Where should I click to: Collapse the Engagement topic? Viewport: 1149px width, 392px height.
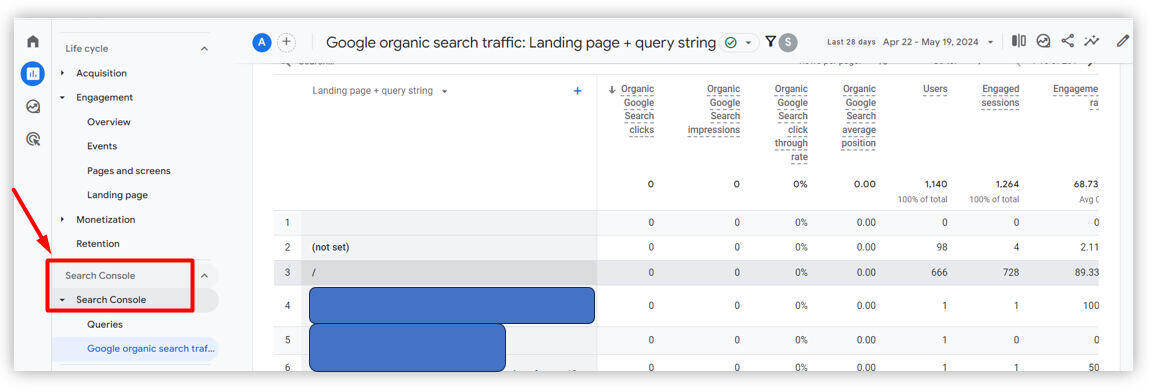(105, 97)
